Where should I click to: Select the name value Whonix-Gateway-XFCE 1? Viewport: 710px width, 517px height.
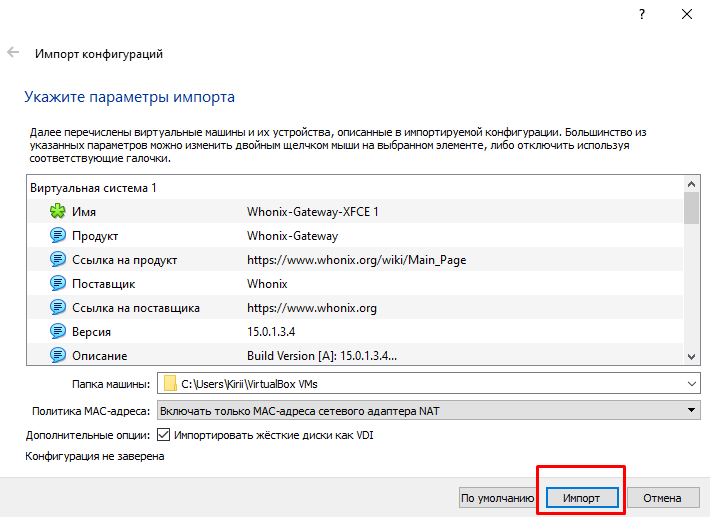[312, 212]
